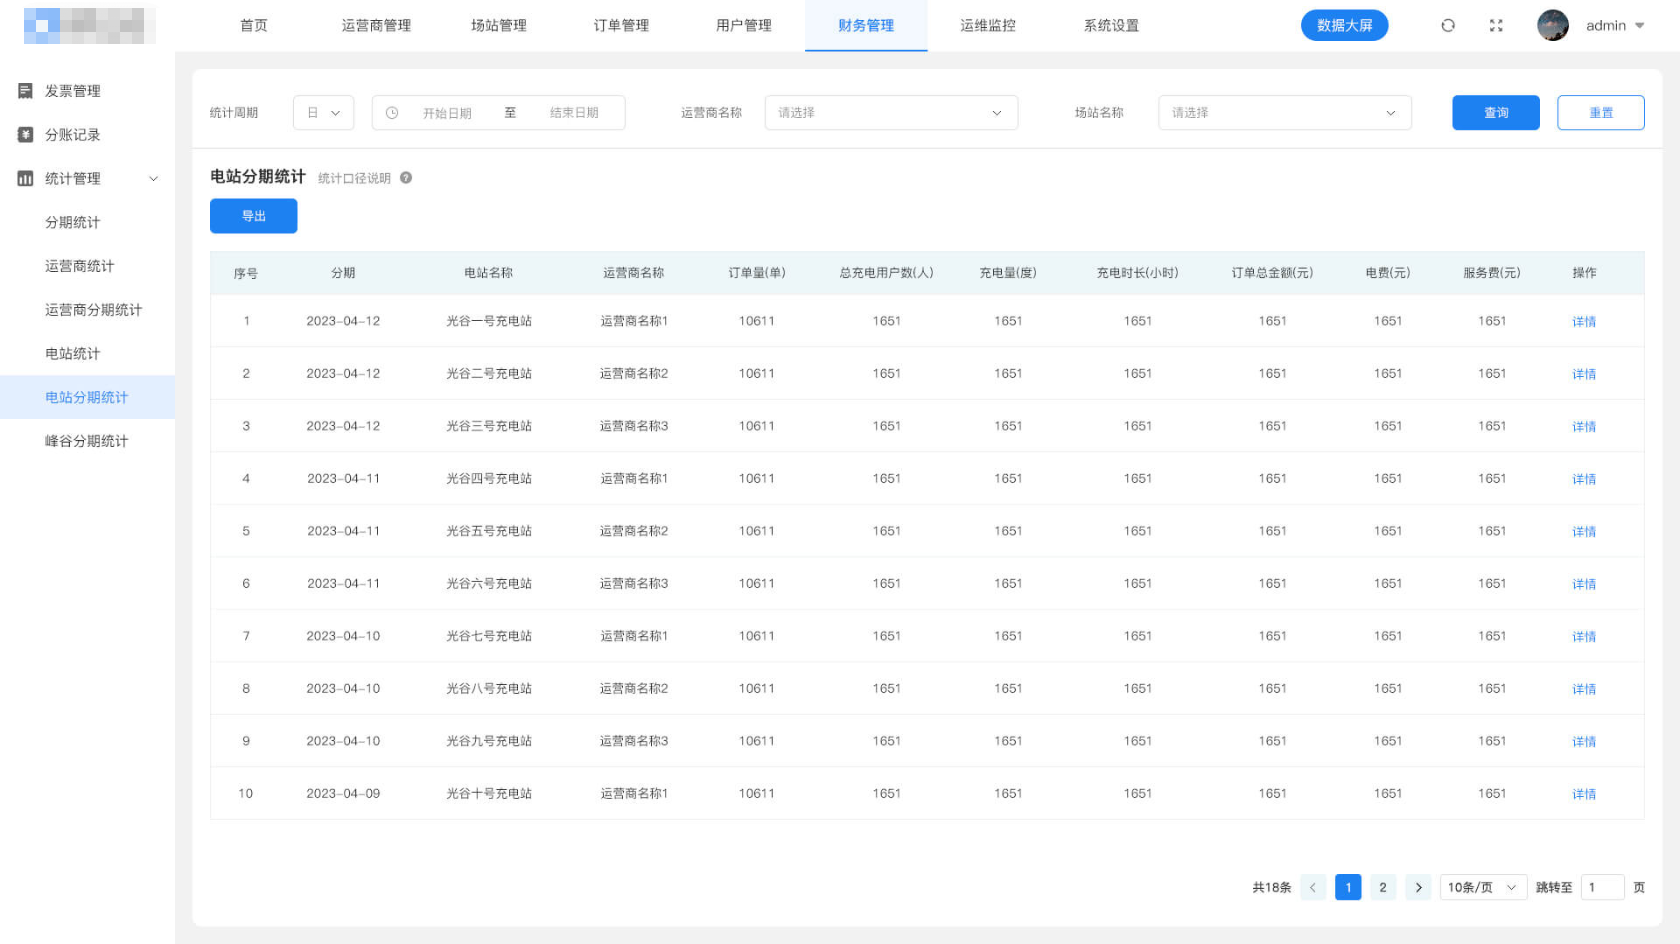The height and width of the screenshot is (944, 1680).
Task: Open 详情 for 光谷二号充电站
Action: [x=1584, y=374]
